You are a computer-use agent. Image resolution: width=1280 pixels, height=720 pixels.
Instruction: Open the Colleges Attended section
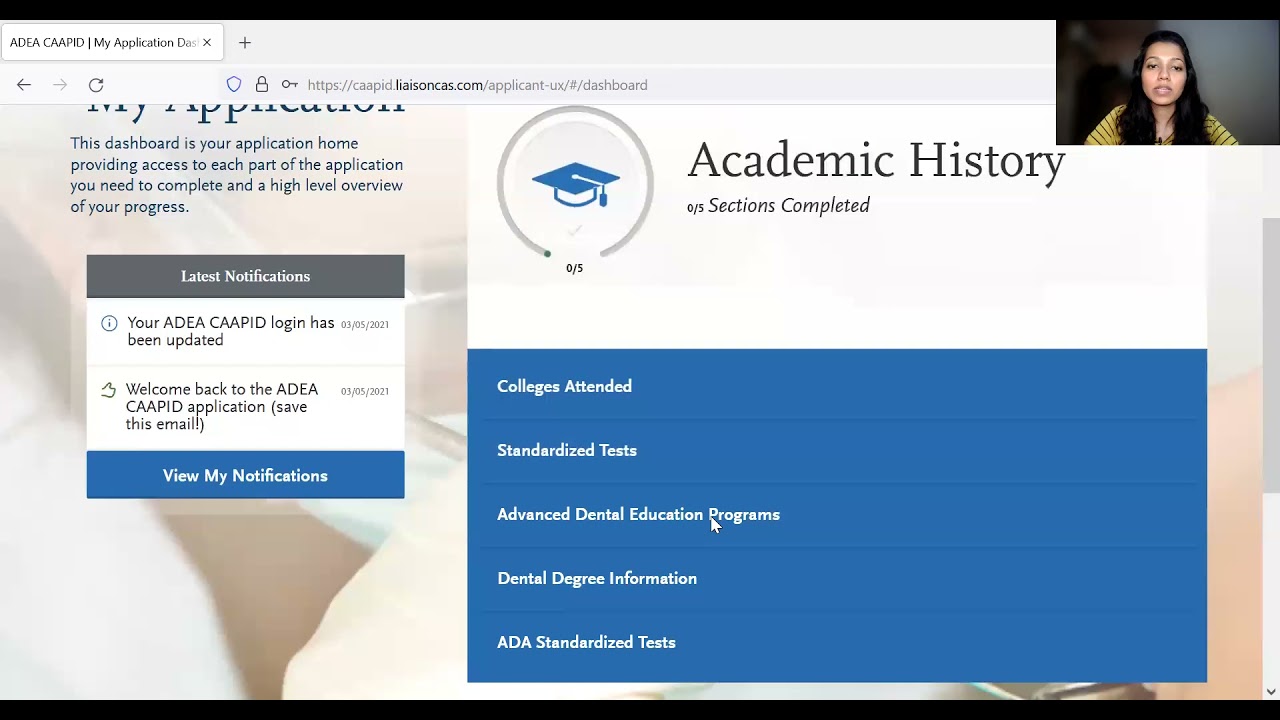(x=837, y=386)
